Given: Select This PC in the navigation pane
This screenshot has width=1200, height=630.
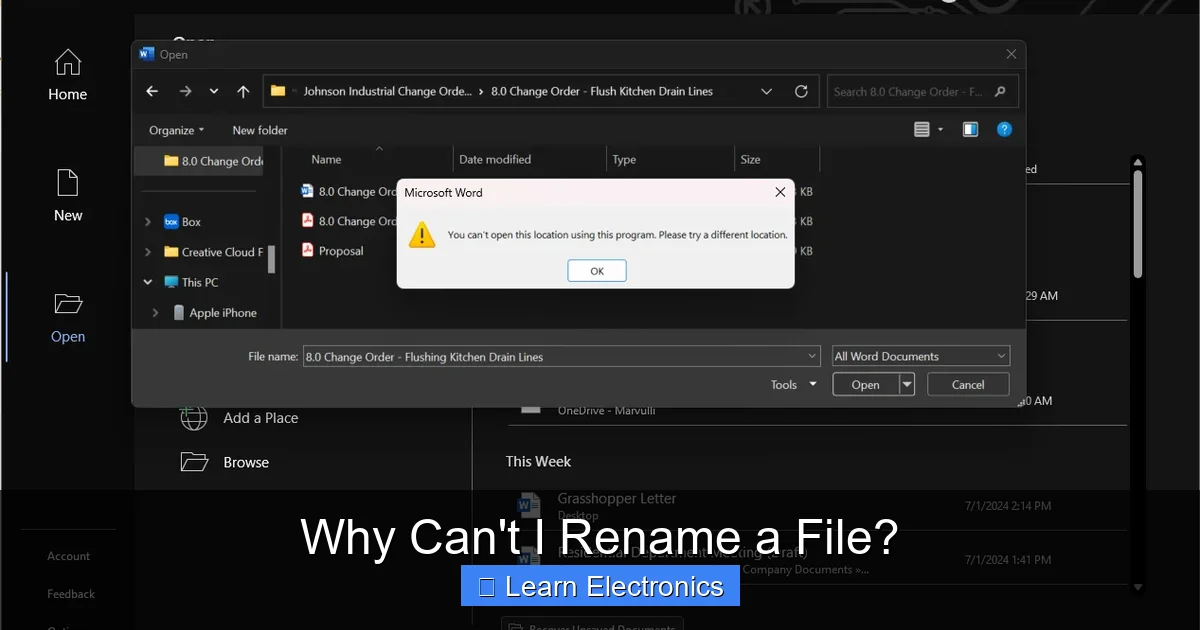Looking at the screenshot, I should (x=199, y=282).
